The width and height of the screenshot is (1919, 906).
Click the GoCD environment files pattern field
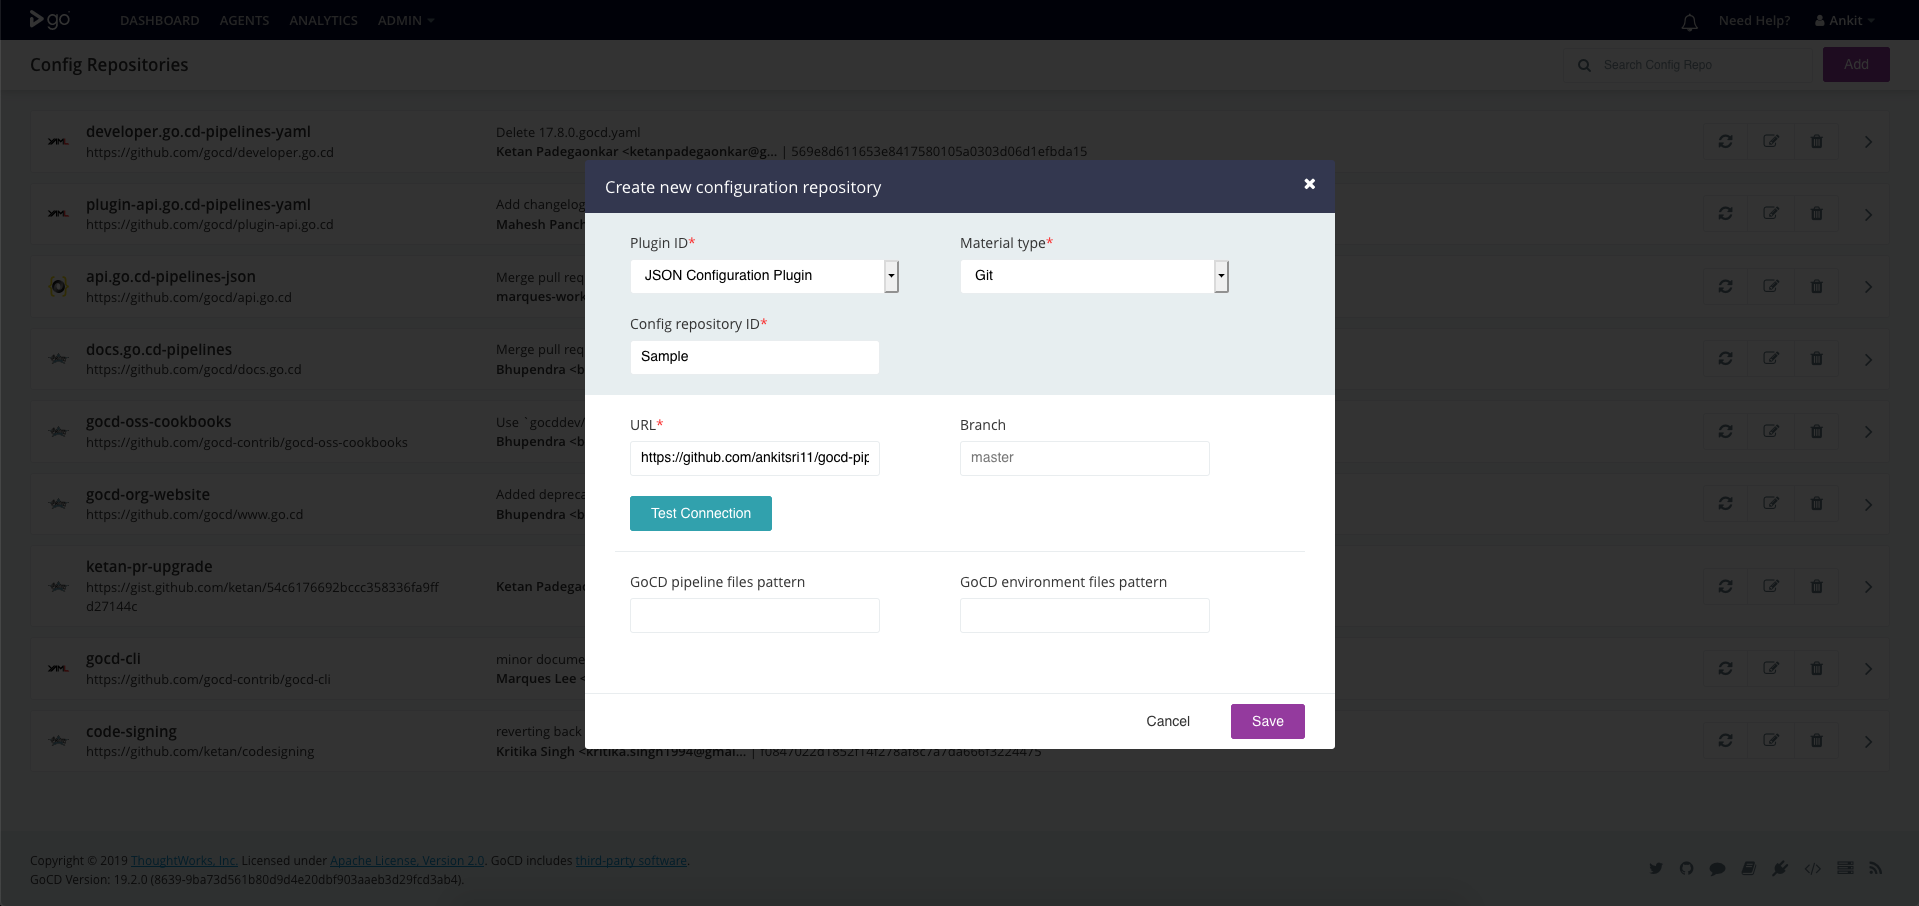click(x=1084, y=615)
